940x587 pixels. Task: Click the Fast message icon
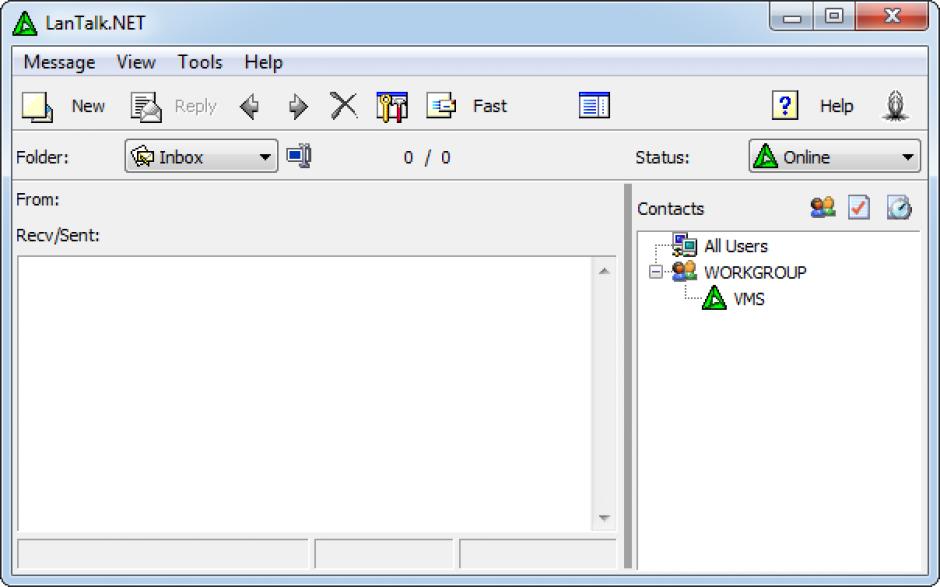(x=441, y=106)
